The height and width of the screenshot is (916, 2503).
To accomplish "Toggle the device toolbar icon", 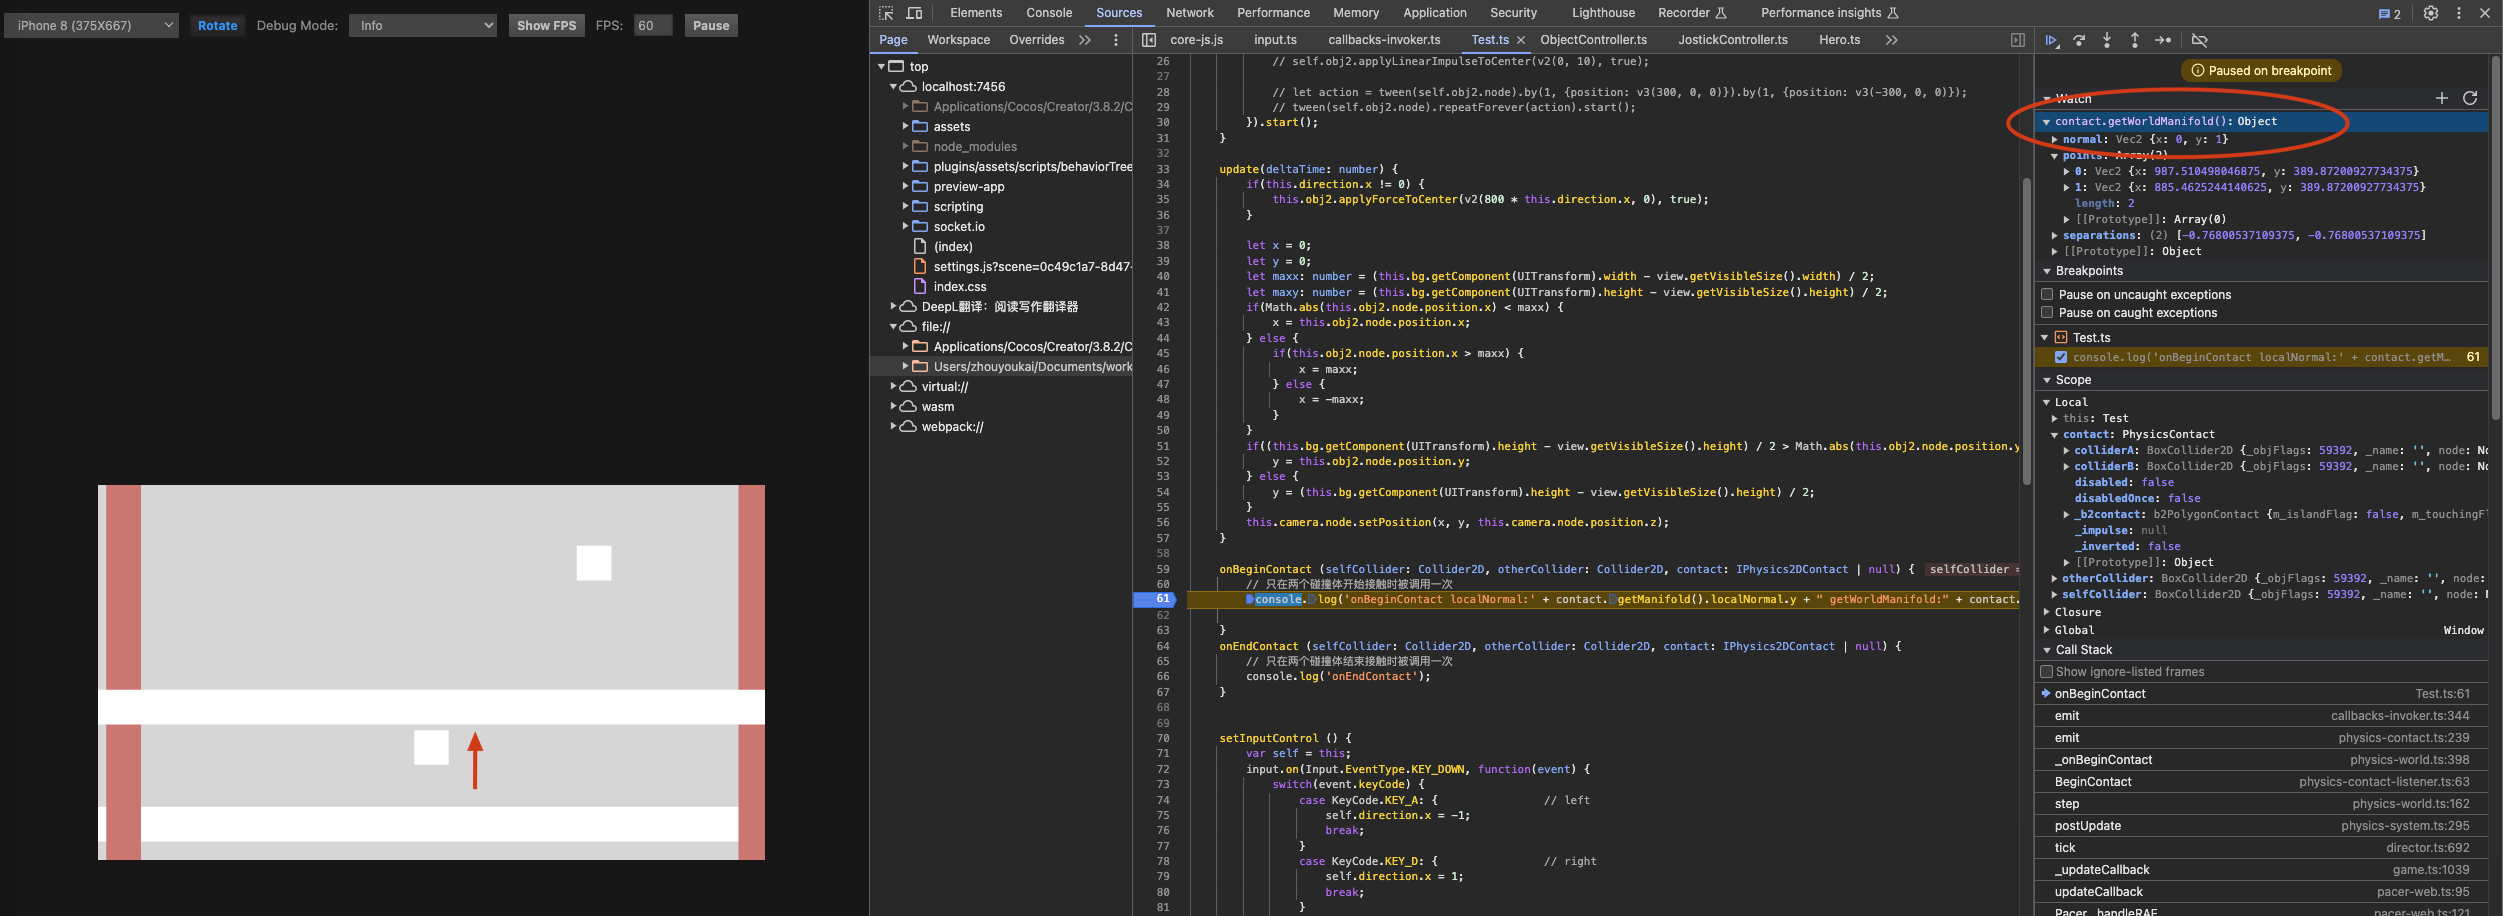I will pos(914,13).
